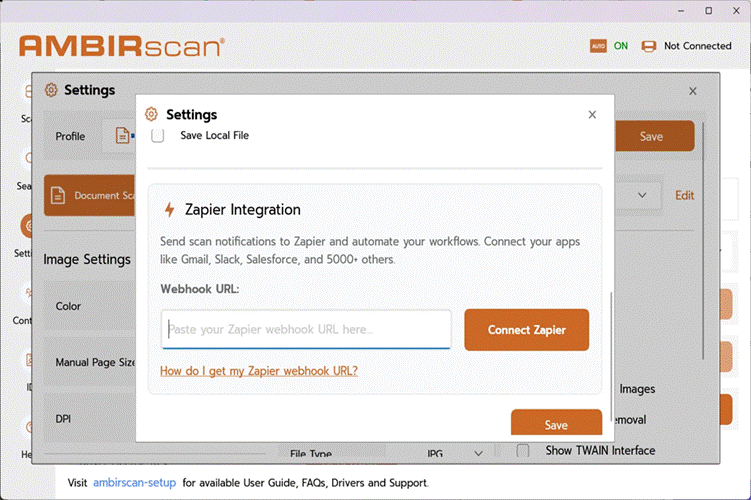Click the Zapier lightning bolt icon
Image resolution: width=751 pixels, height=500 pixels.
click(170, 210)
